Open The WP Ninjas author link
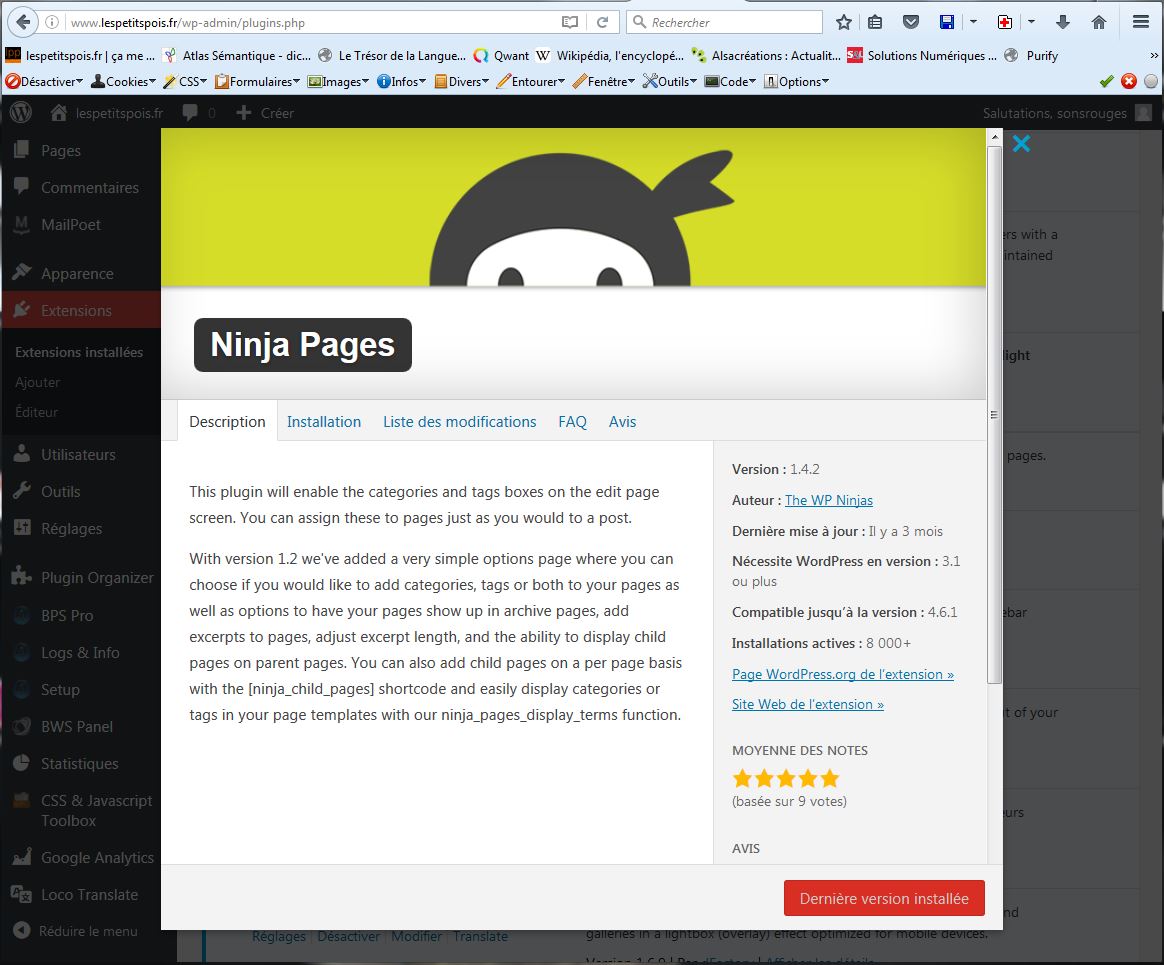The width and height of the screenshot is (1164, 965). (x=828, y=500)
